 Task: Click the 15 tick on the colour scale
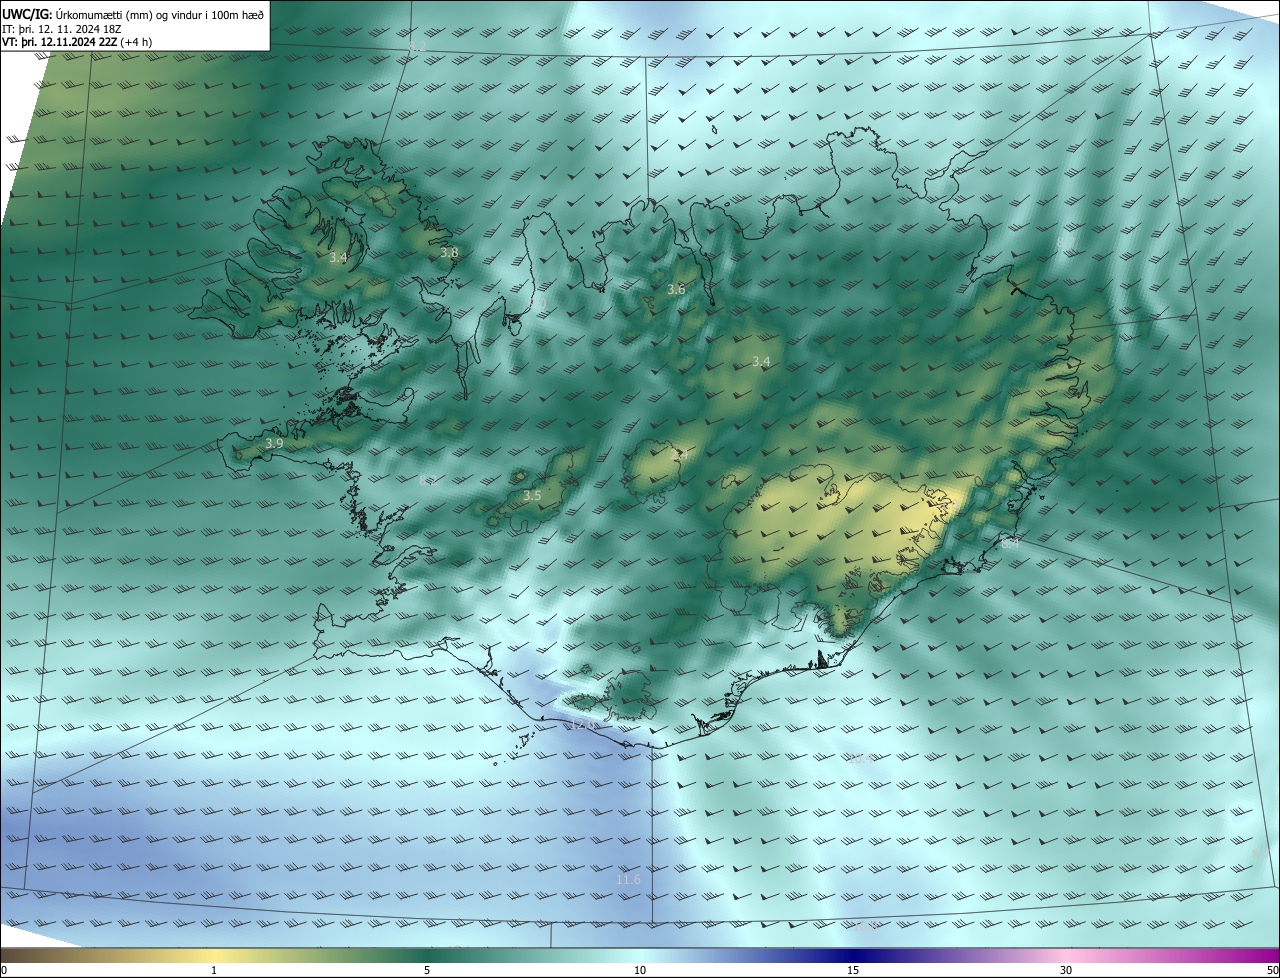click(x=853, y=970)
